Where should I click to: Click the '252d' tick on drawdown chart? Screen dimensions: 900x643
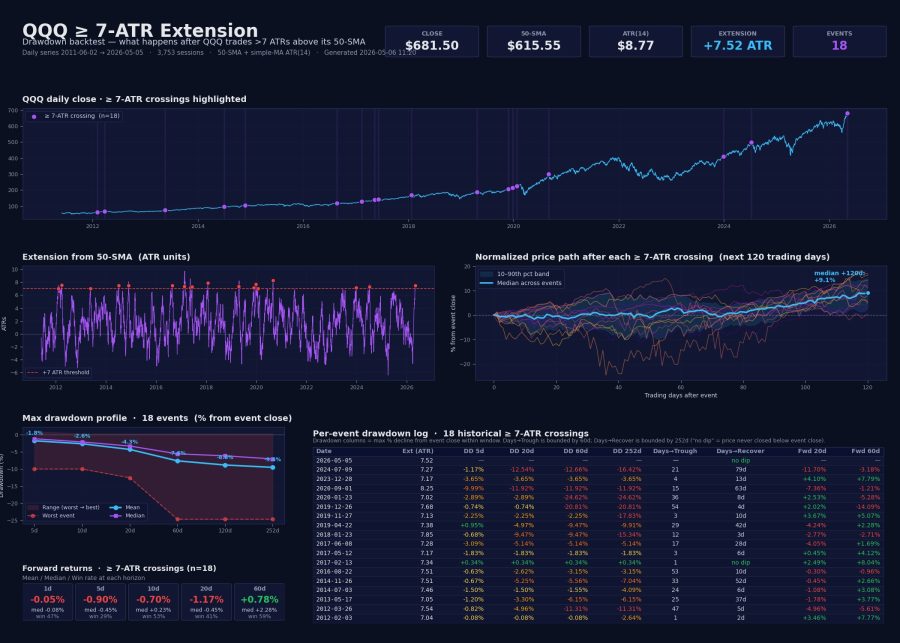tap(272, 530)
